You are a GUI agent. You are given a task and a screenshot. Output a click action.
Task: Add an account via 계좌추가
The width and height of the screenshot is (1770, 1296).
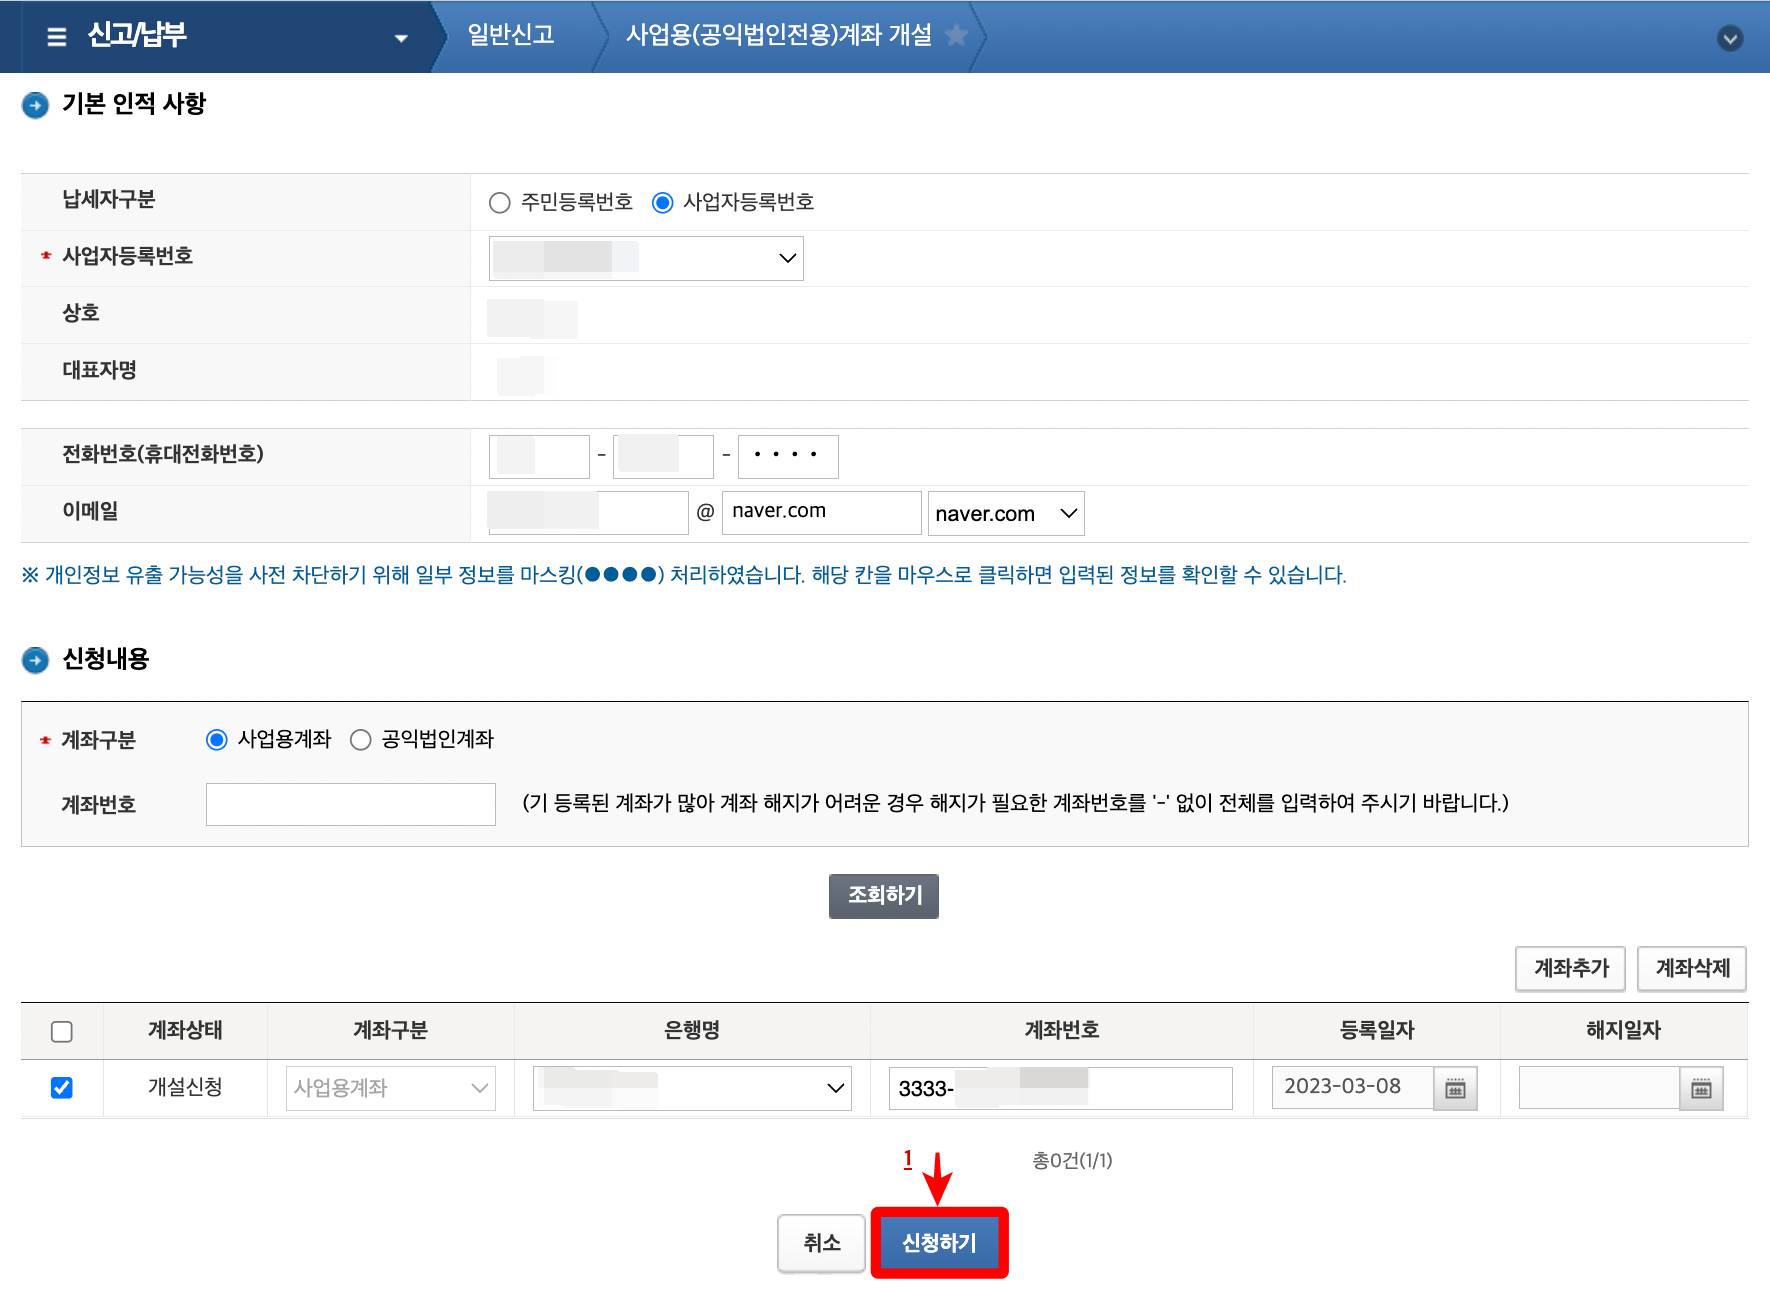(x=1570, y=968)
